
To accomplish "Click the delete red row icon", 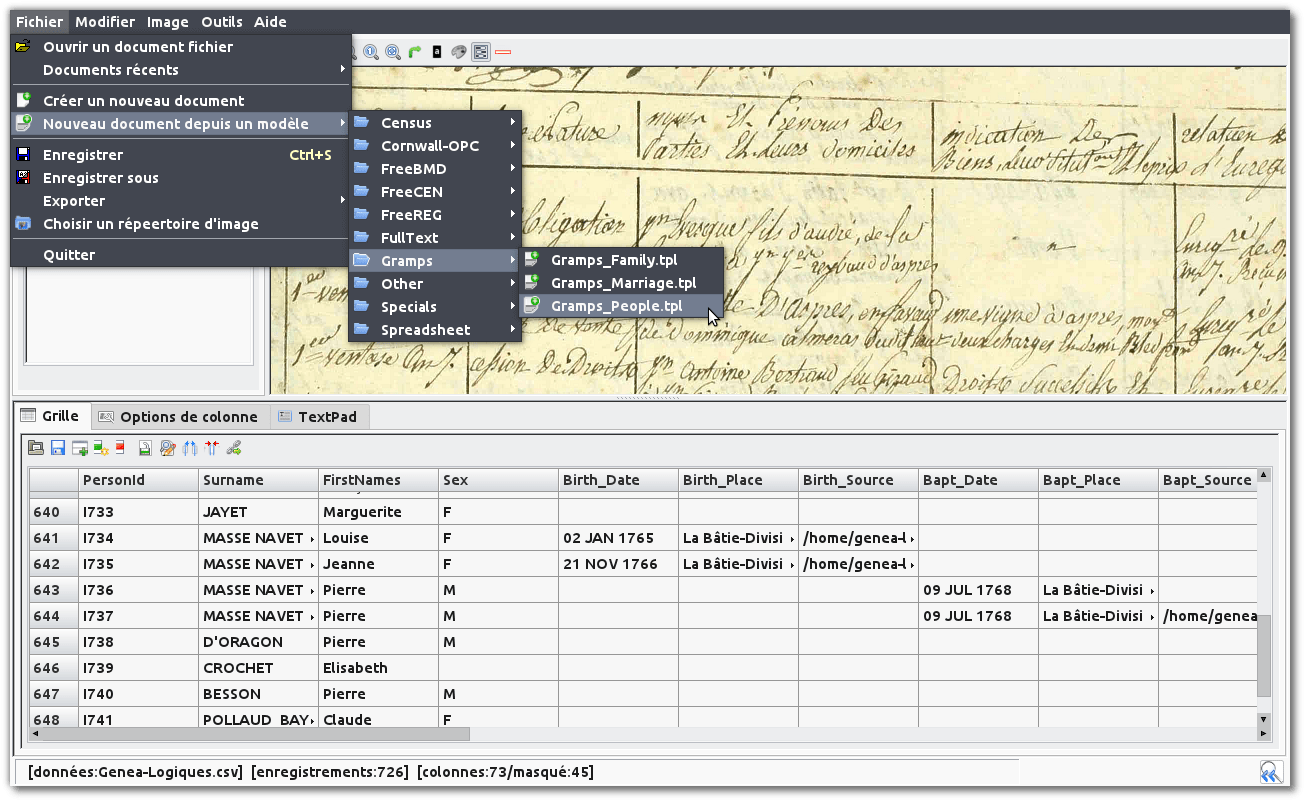I will coord(120,448).
